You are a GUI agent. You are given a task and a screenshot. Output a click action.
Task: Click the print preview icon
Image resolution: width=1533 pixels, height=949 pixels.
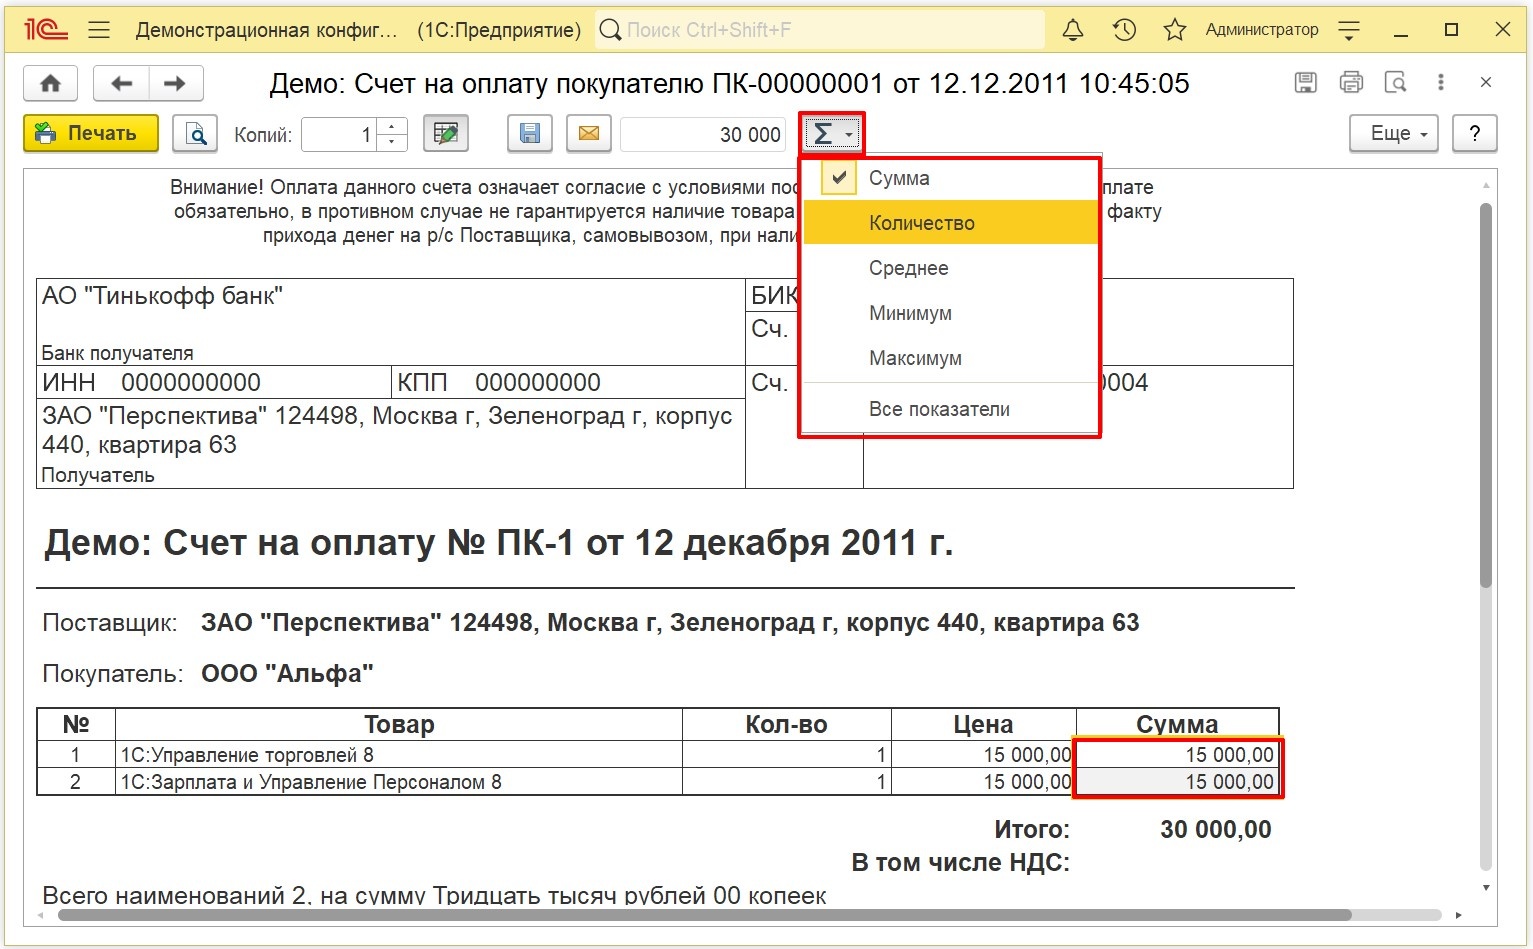pyautogui.click(x=195, y=133)
